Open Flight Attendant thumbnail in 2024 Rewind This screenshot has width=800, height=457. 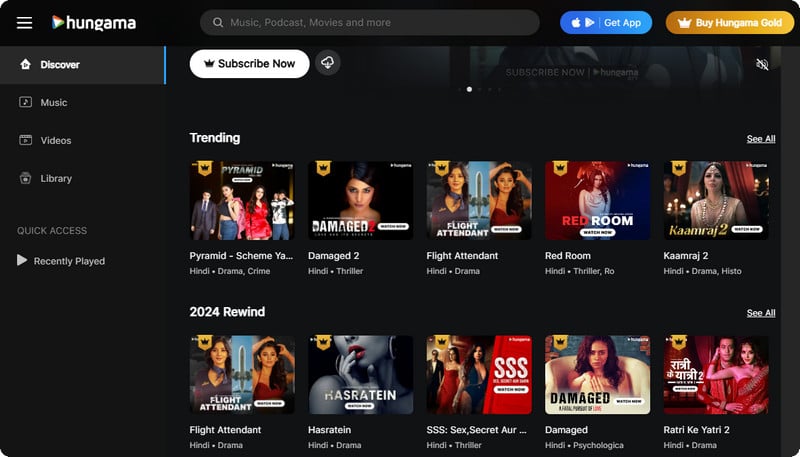click(242, 374)
